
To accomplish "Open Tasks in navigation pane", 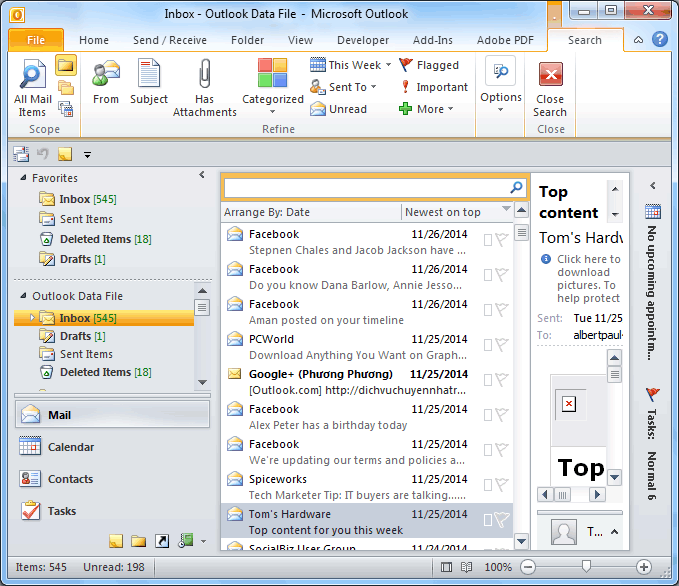I will click(x=113, y=511).
